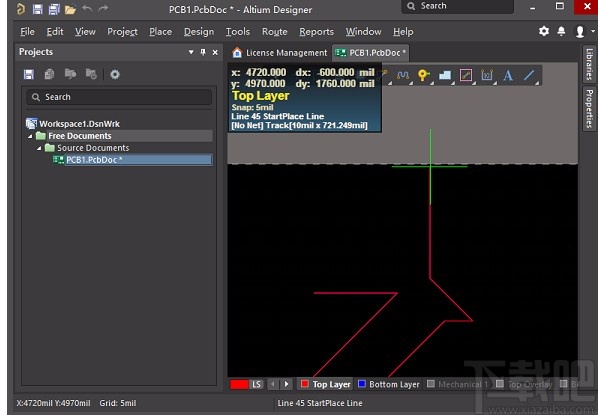Open the Project menu
This screenshot has width=598, height=415.
[122, 32]
